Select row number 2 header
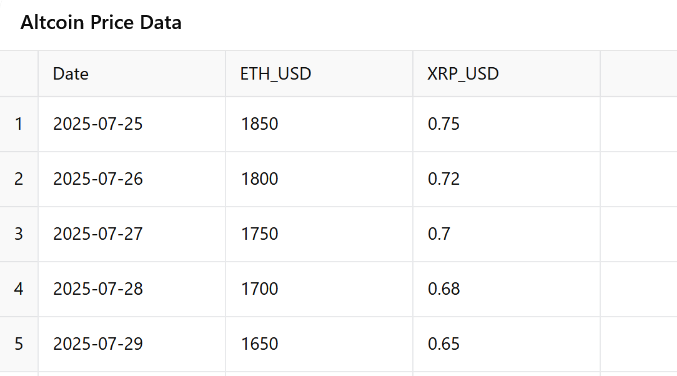Image resolution: width=677 pixels, height=376 pixels. pyautogui.click(x=19, y=179)
